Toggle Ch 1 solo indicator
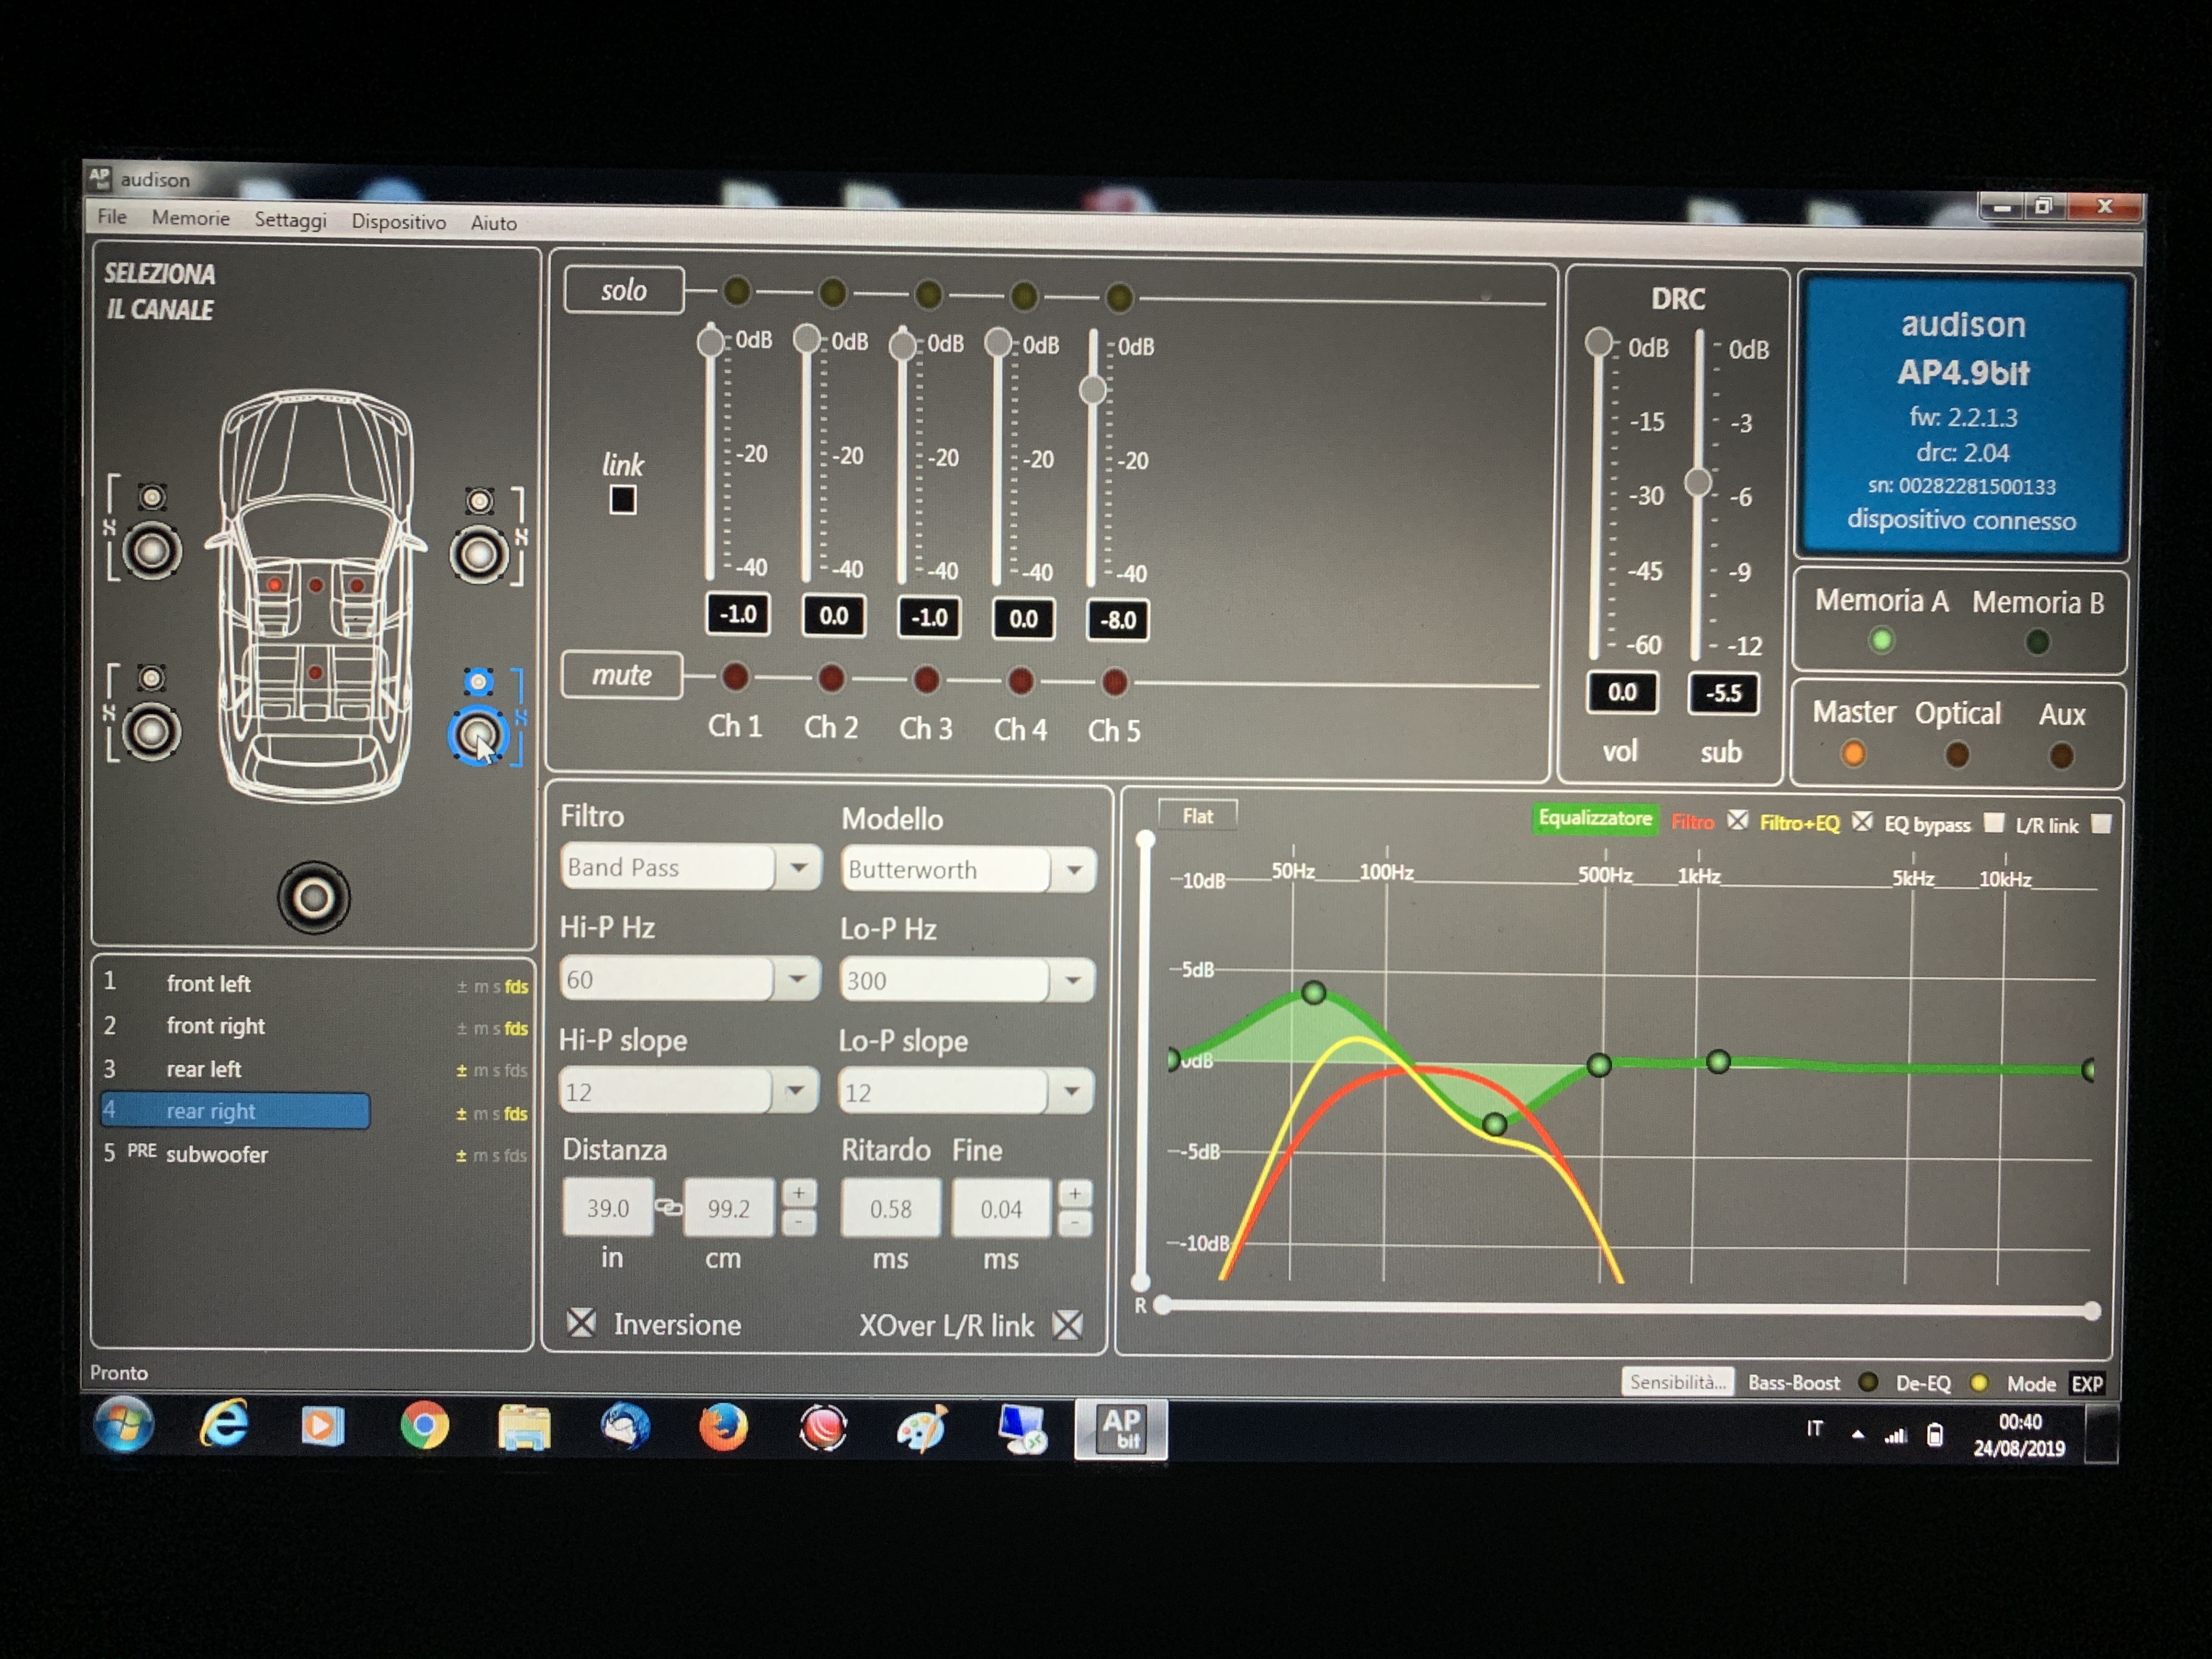Image resolution: width=2212 pixels, height=1659 pixels. pyautogui.click(x=737, y=291)
